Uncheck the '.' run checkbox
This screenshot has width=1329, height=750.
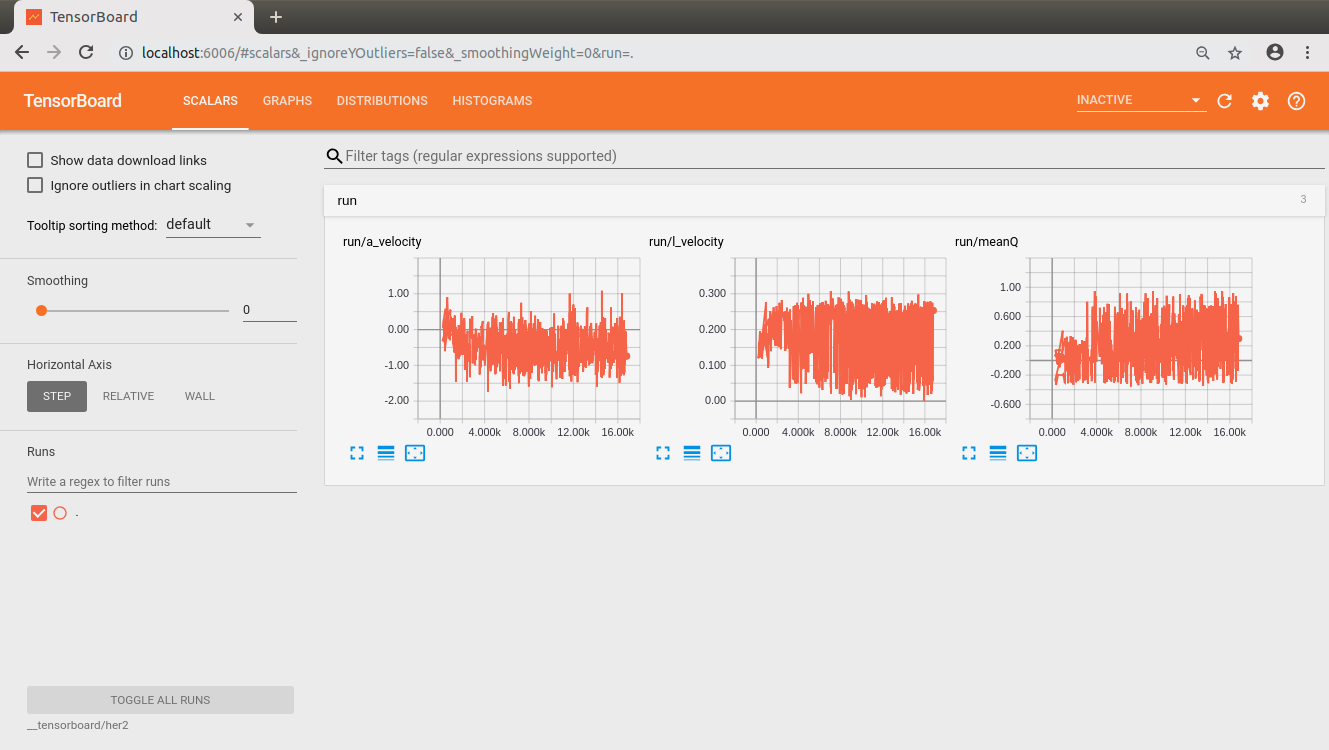point(39,513)
